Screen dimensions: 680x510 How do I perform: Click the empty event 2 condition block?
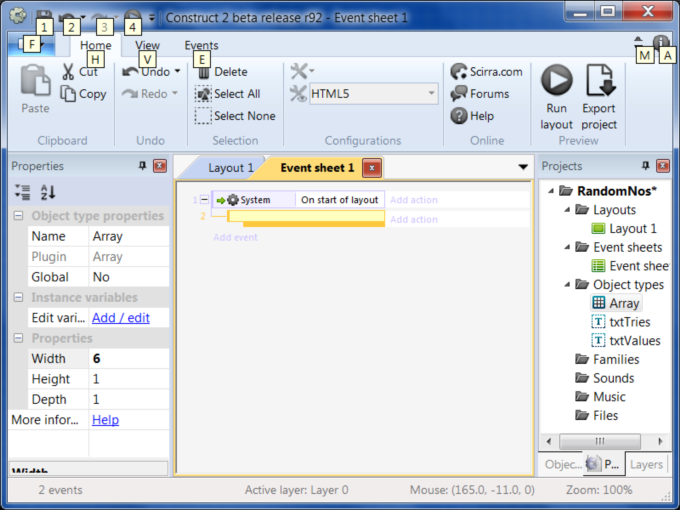[x=306, y=216]
